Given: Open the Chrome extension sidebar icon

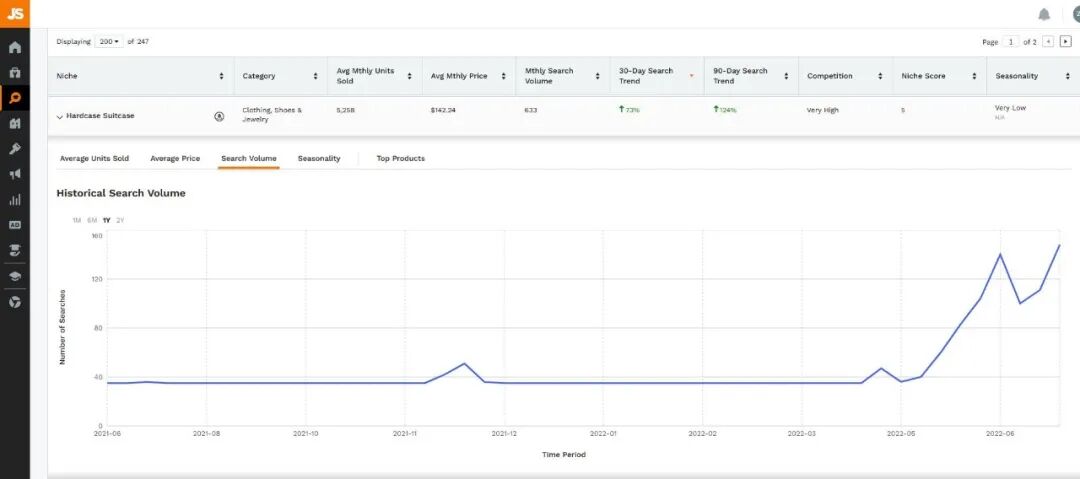Looking at the screenshot, I should (14, 302).
